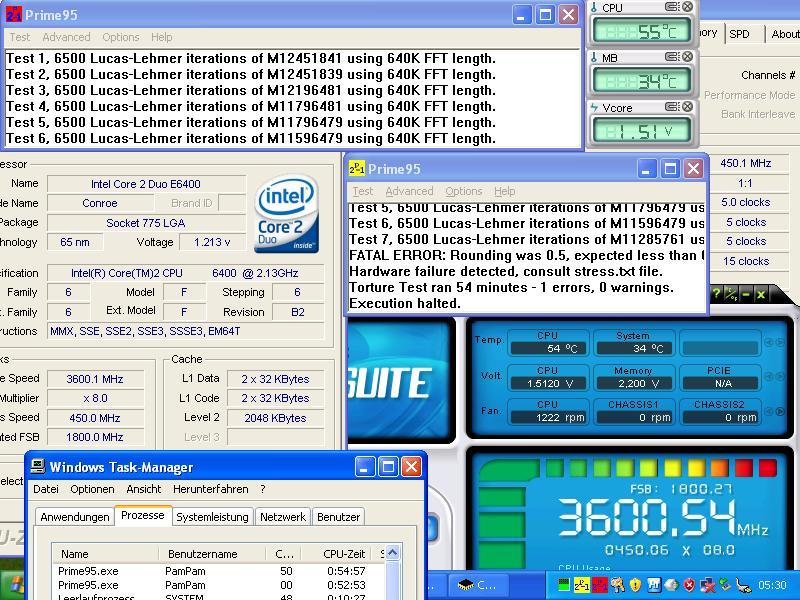Screen dimensions: 800x600
Task: Click the globe tray icon
Action: [671, 584]
